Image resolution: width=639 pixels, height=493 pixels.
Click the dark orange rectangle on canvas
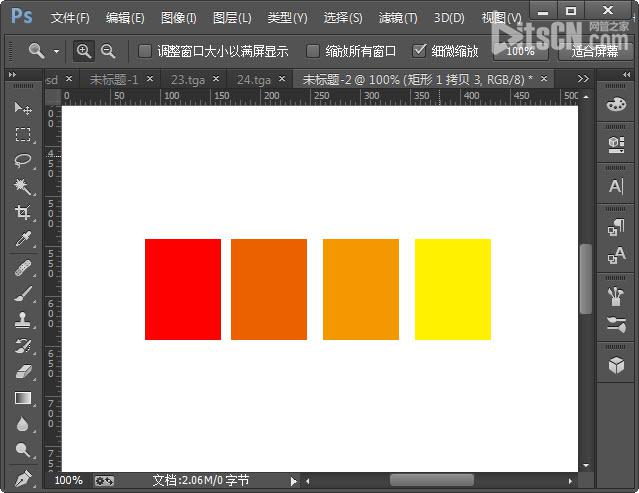[x=269, y=289]
